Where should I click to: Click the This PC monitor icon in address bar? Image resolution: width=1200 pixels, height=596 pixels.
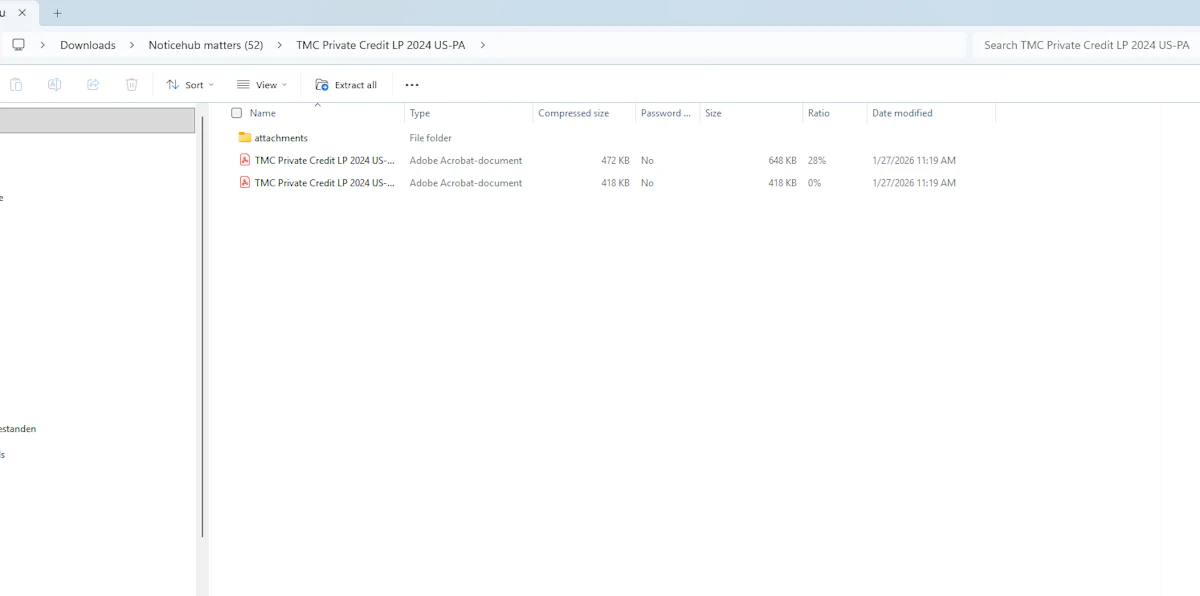pos(18,45)
